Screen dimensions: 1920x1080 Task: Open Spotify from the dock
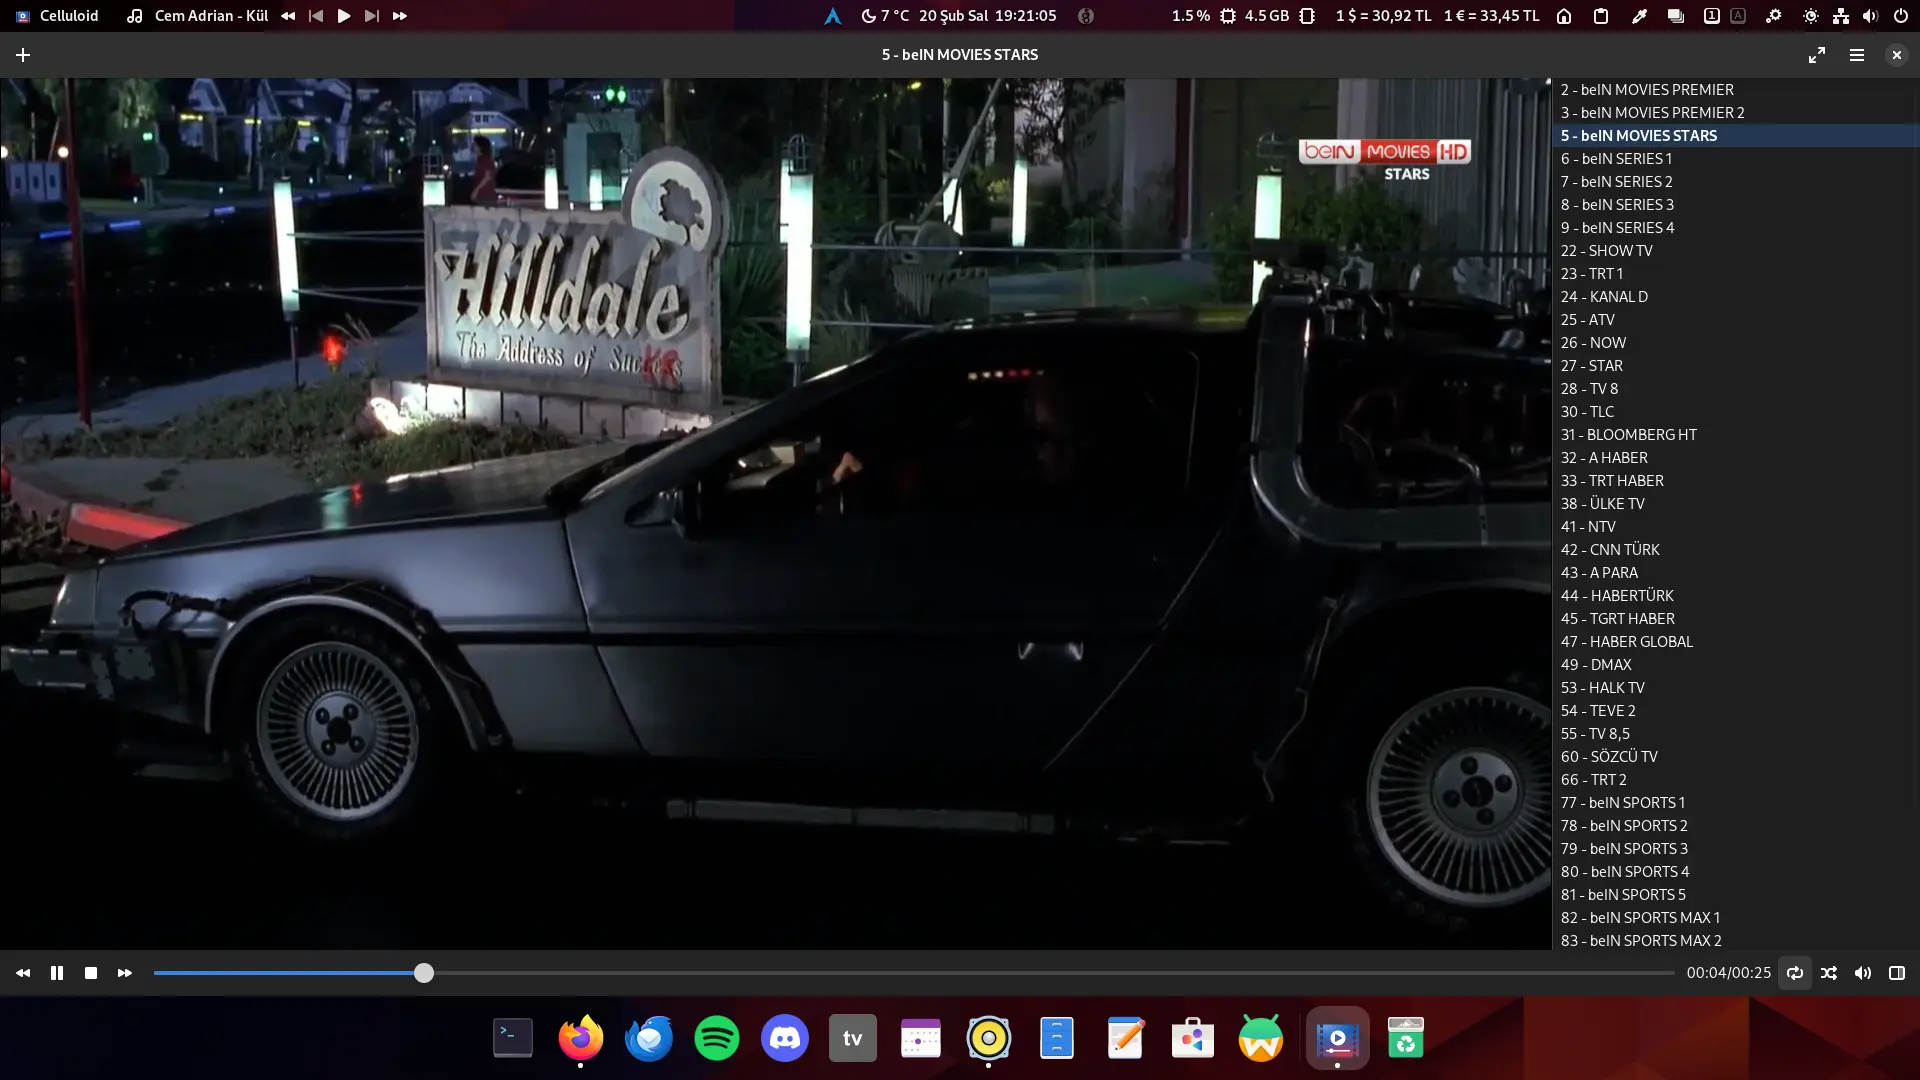pyautogui.click(x=717, y=1039)
